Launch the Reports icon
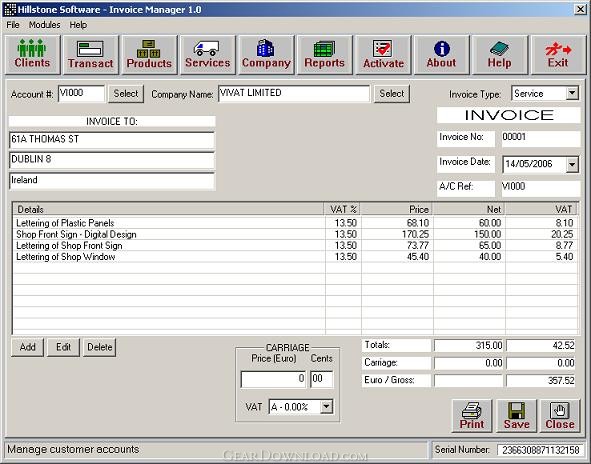Screen dimensions: 591x464 pos(325,55)
